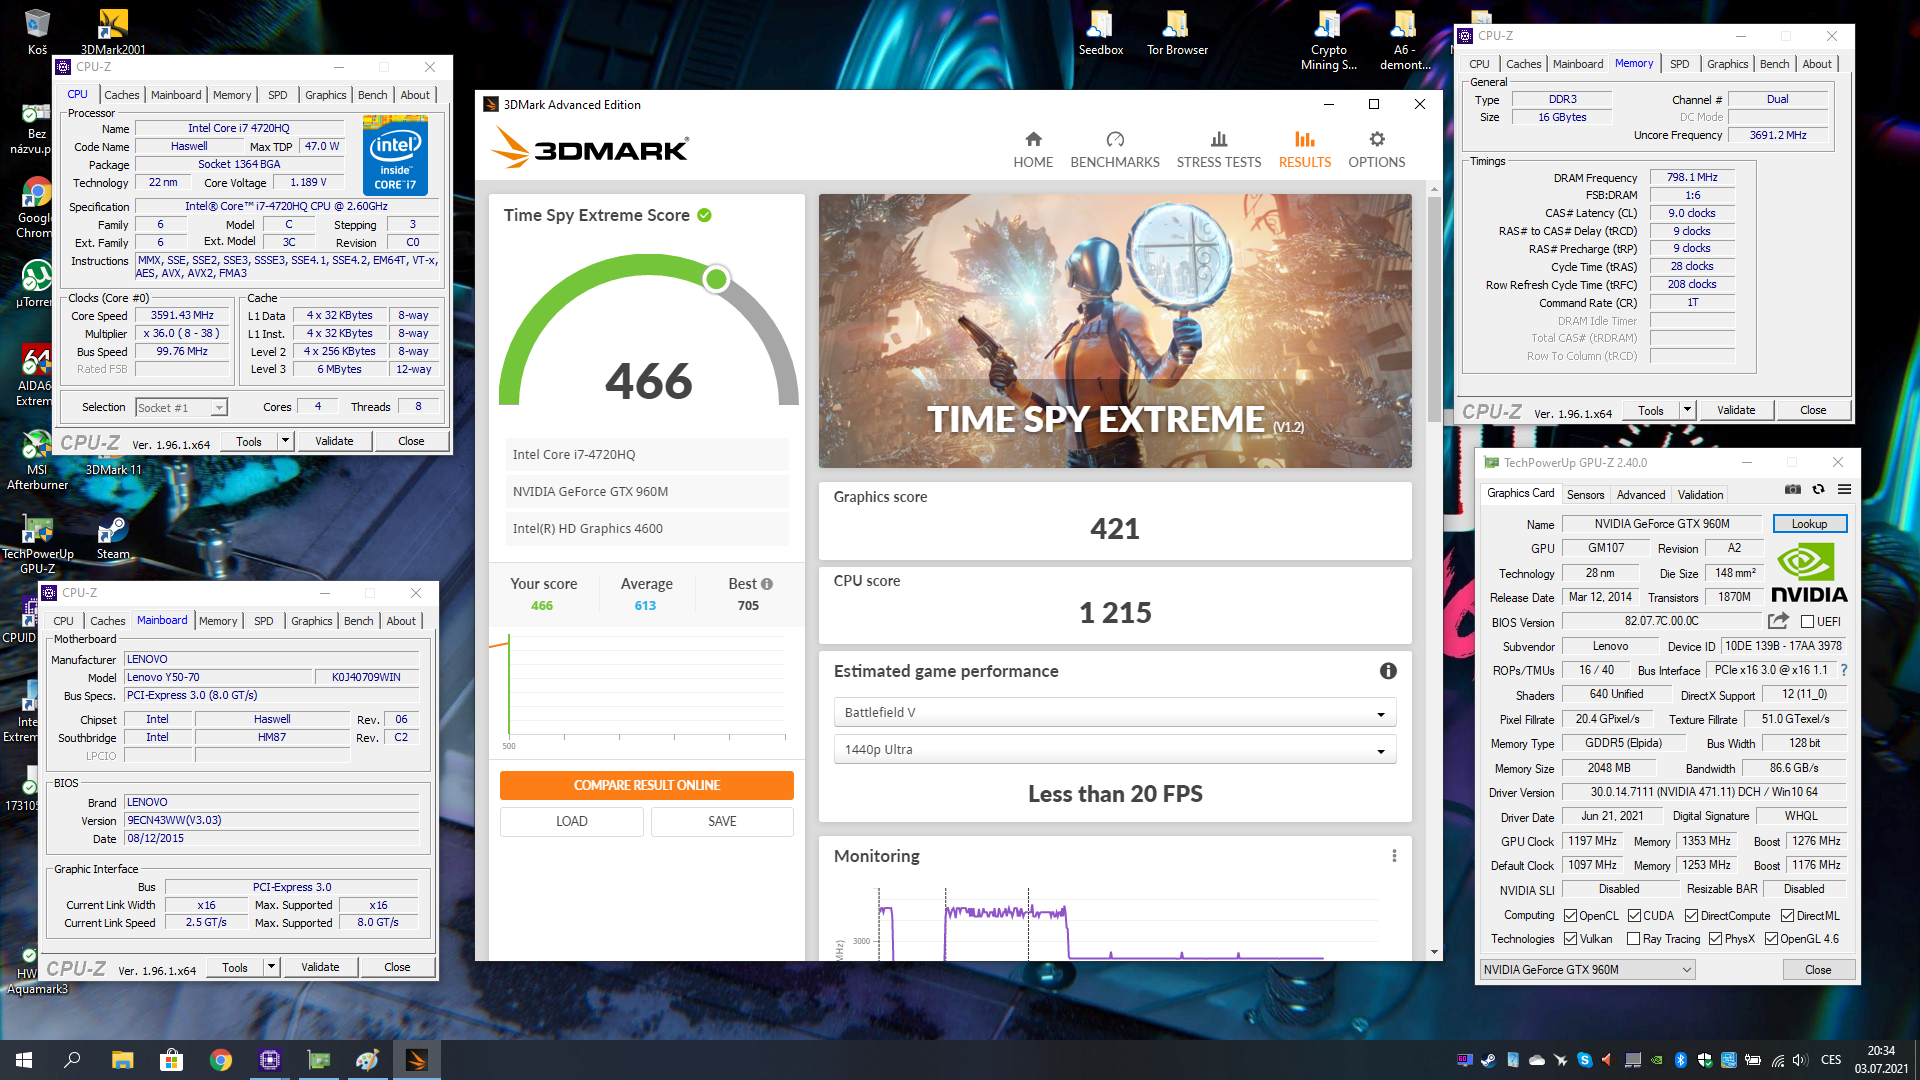The image size is (1920, 1080).
Task: Click Validate in the CPU-Z Memory window
Action: (x=1736, y=410)
